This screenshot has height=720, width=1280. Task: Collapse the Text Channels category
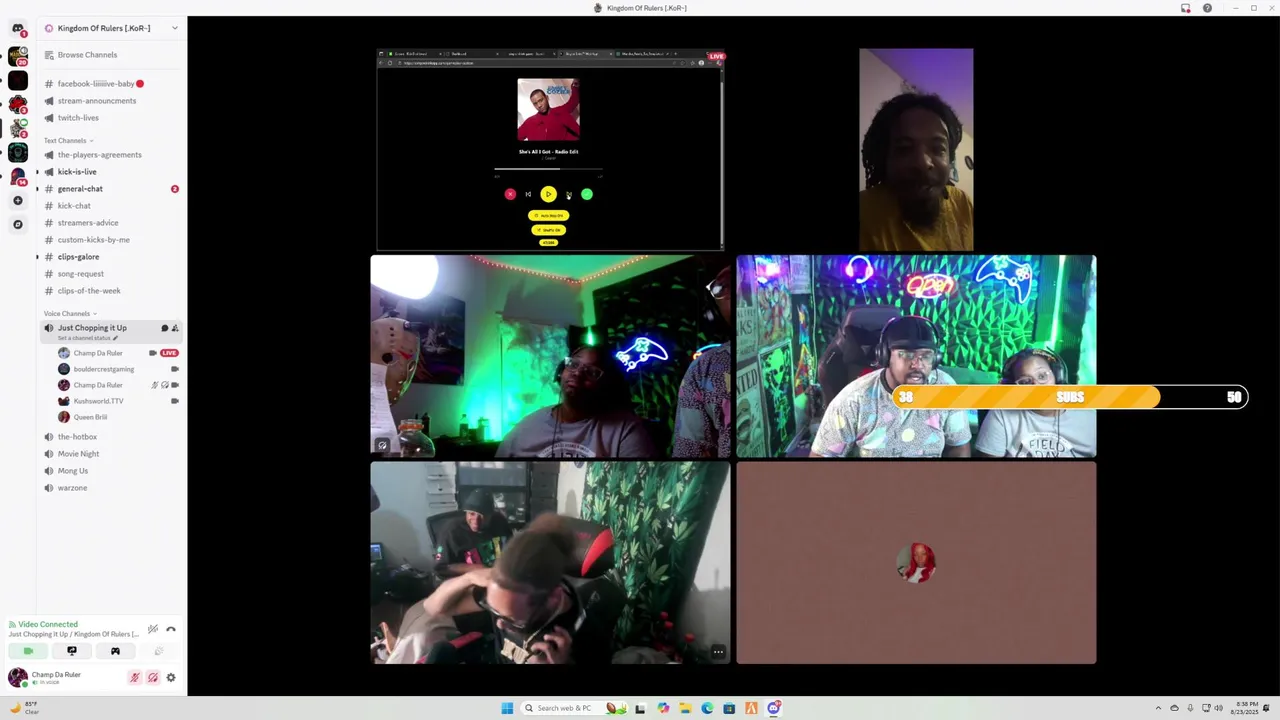click(x=69, y=140)
